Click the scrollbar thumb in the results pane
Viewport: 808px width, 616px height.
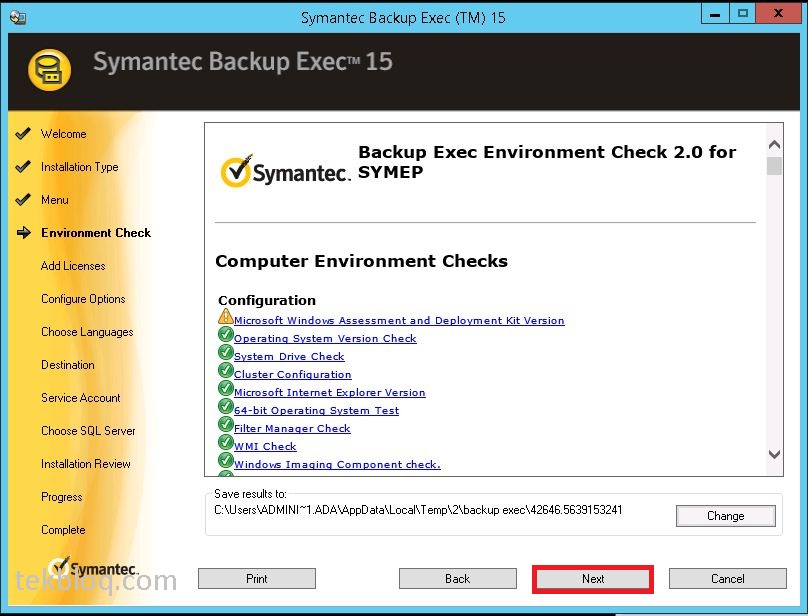(774, 166)
